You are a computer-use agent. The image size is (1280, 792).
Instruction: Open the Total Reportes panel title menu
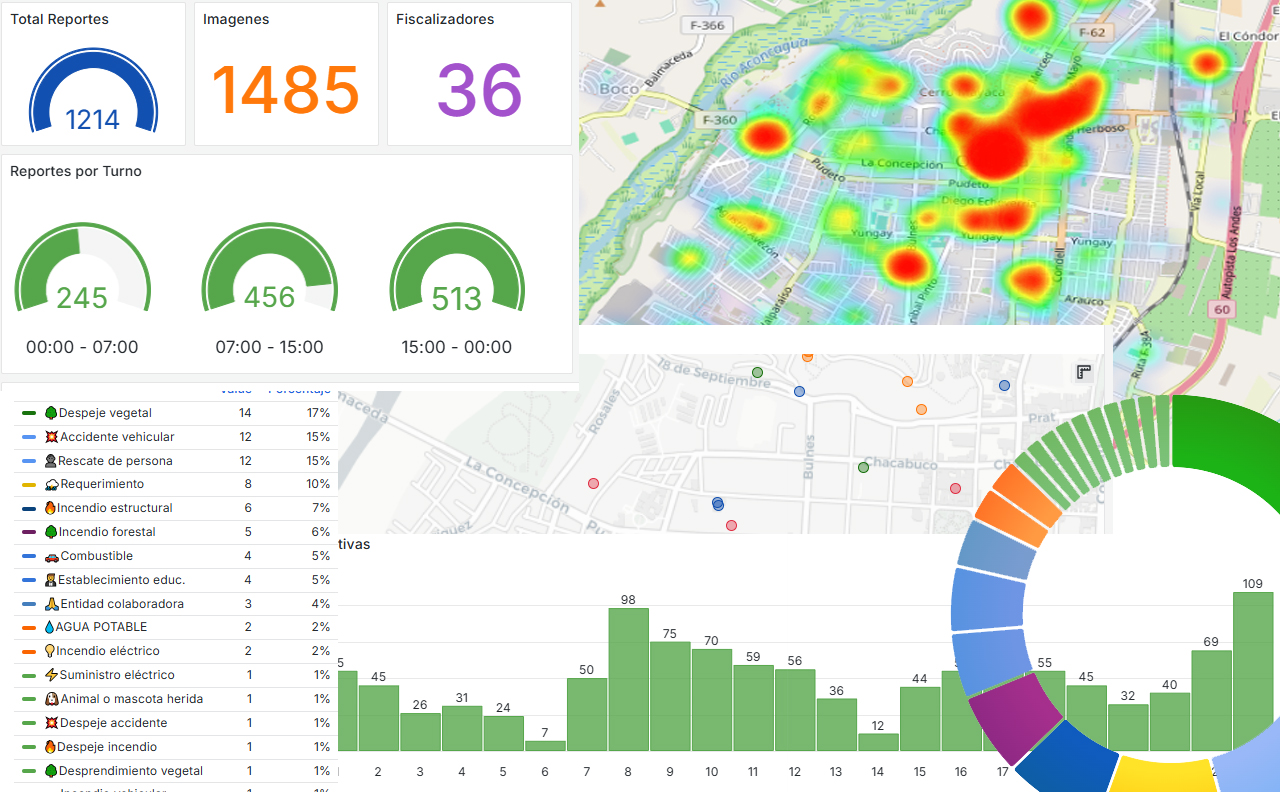coord(59,19)
